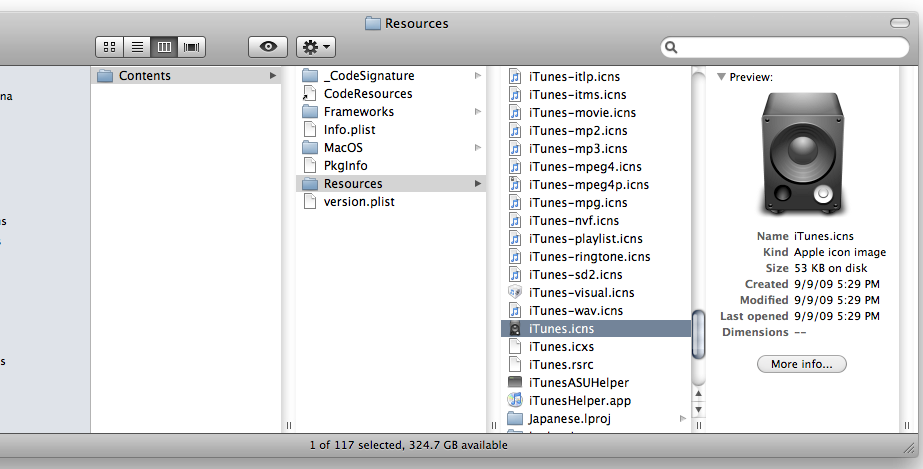The image size is (923, 469).
Task: Select the iTunesASUHelper executable icon
Action: click(x=515, y=382)
